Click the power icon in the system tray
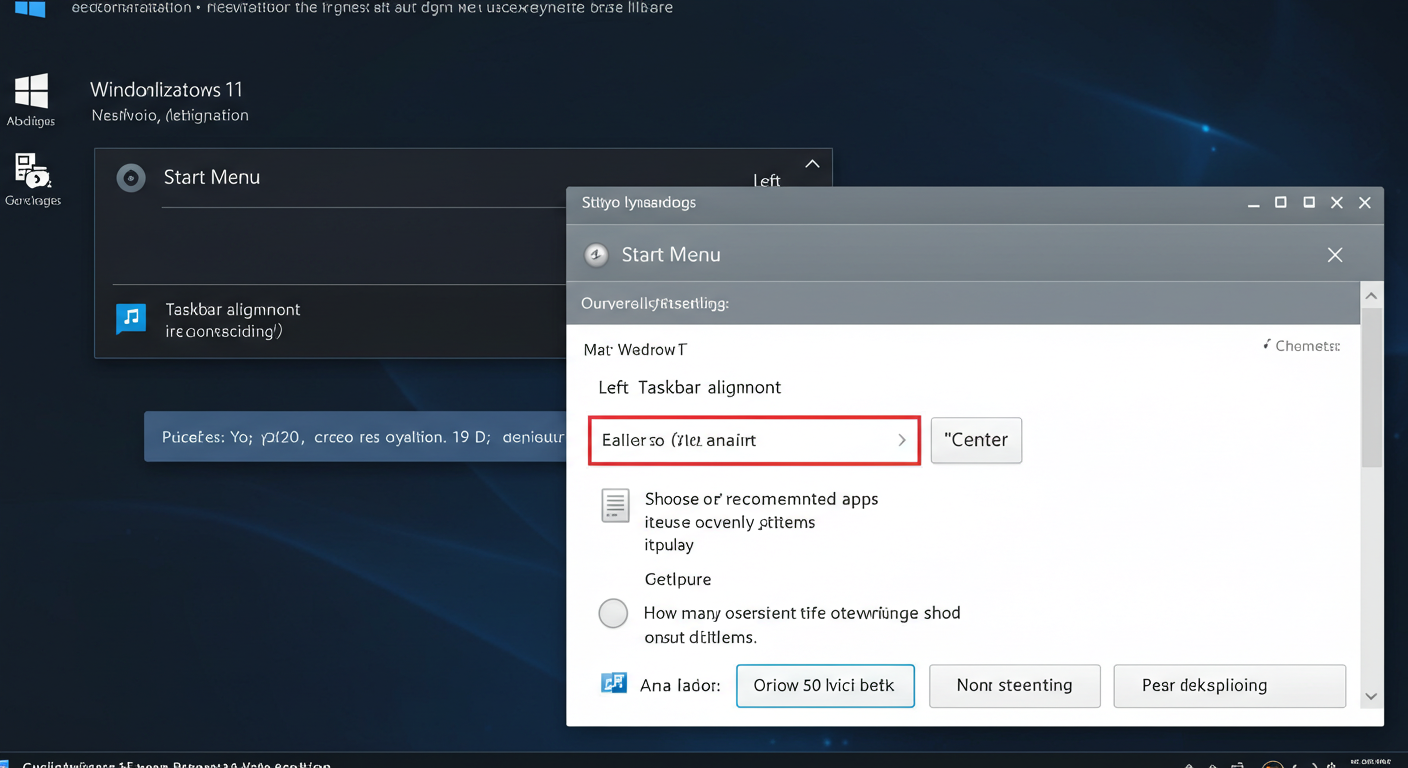 click(1332, 764)
